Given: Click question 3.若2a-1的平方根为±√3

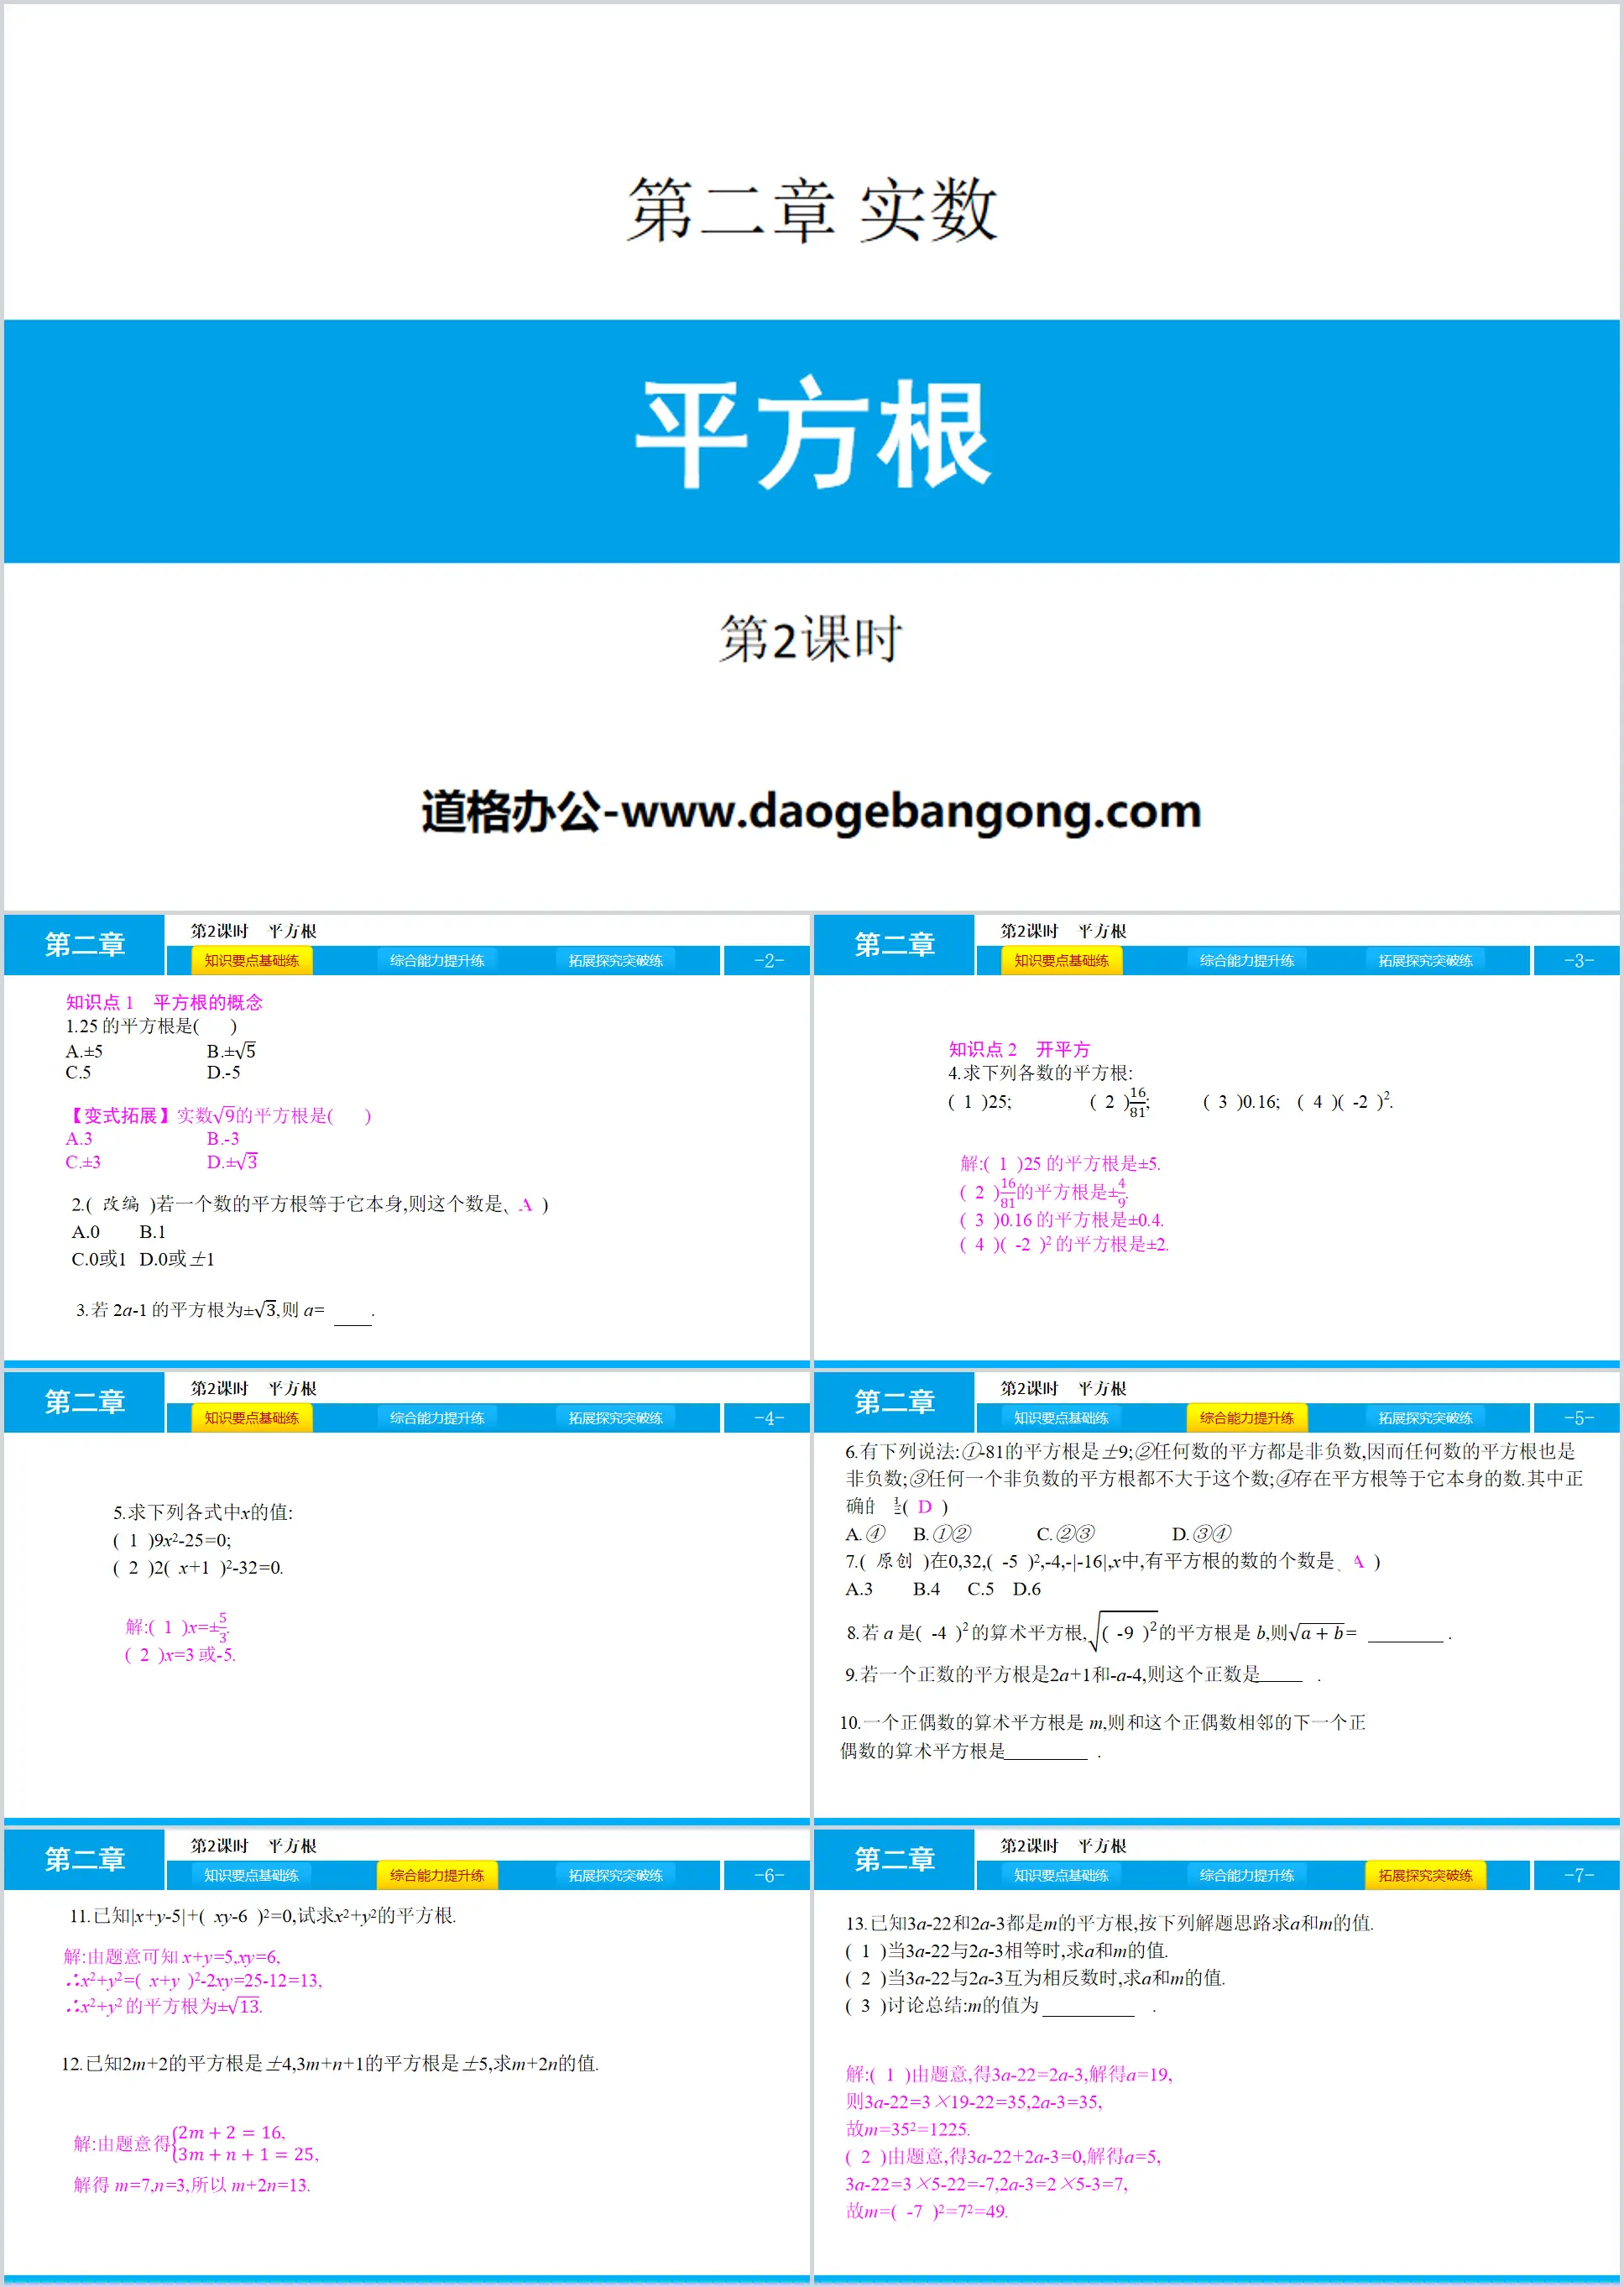Looking at the screenshot, I should click(x=225, y=1310).
